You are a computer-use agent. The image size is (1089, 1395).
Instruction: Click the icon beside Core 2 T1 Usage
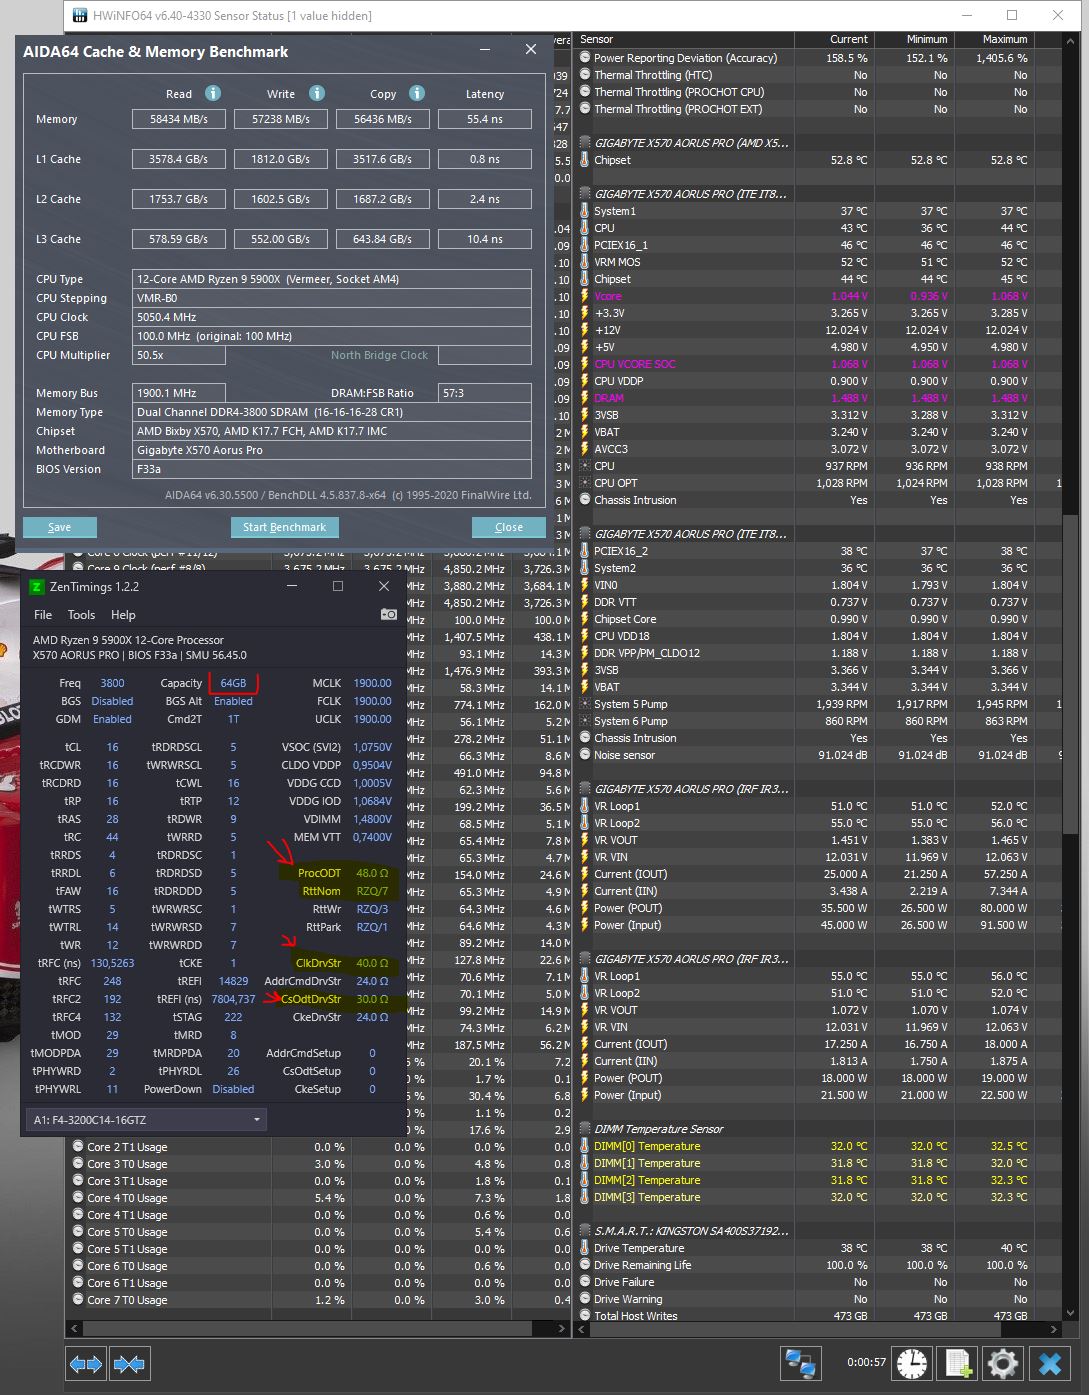click(78, 1147)
